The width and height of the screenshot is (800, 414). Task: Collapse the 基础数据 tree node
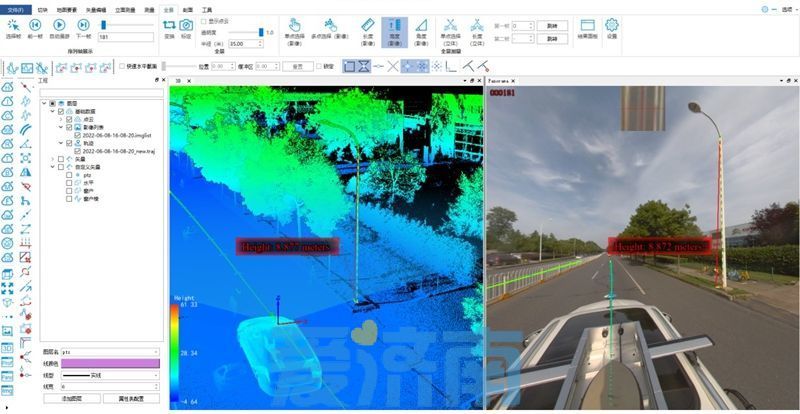pos(53,110)
